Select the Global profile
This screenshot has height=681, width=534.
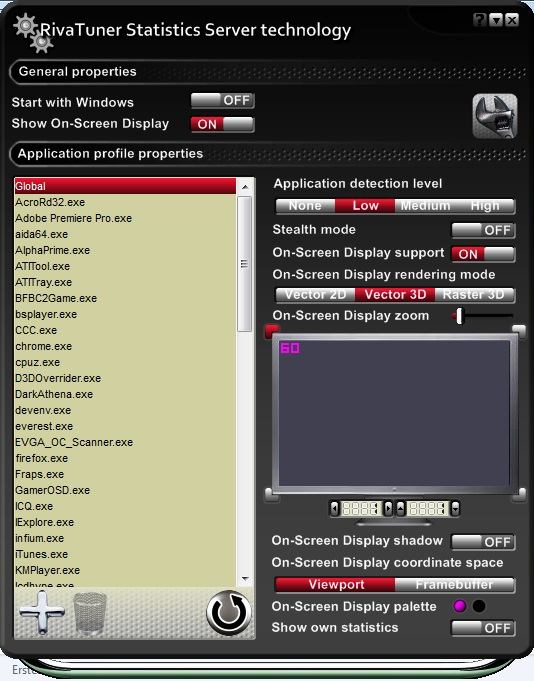click(x=125, y=186)
